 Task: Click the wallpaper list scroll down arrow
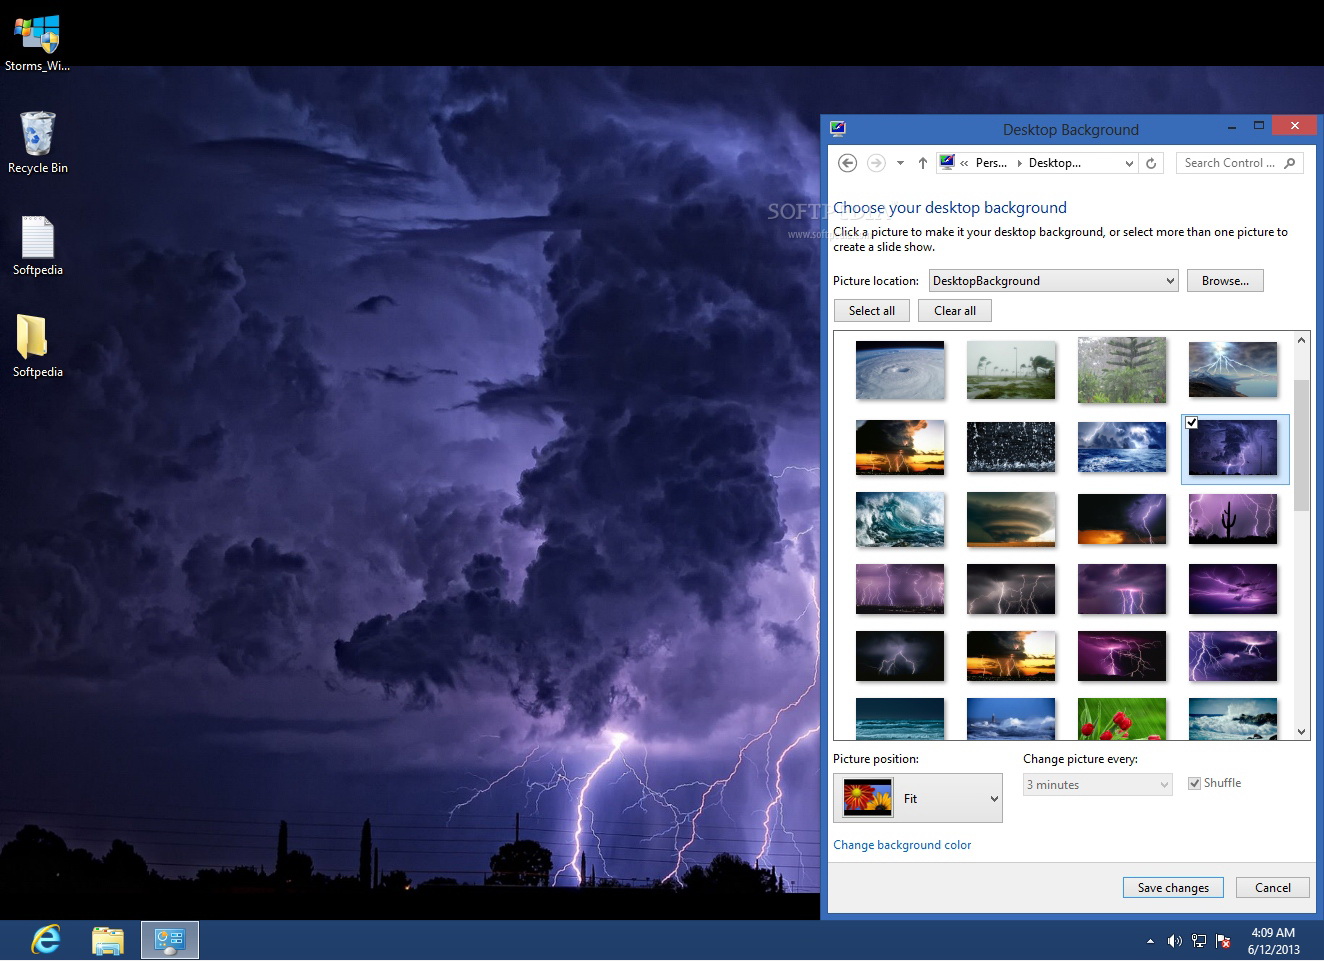pos(1301,732)
